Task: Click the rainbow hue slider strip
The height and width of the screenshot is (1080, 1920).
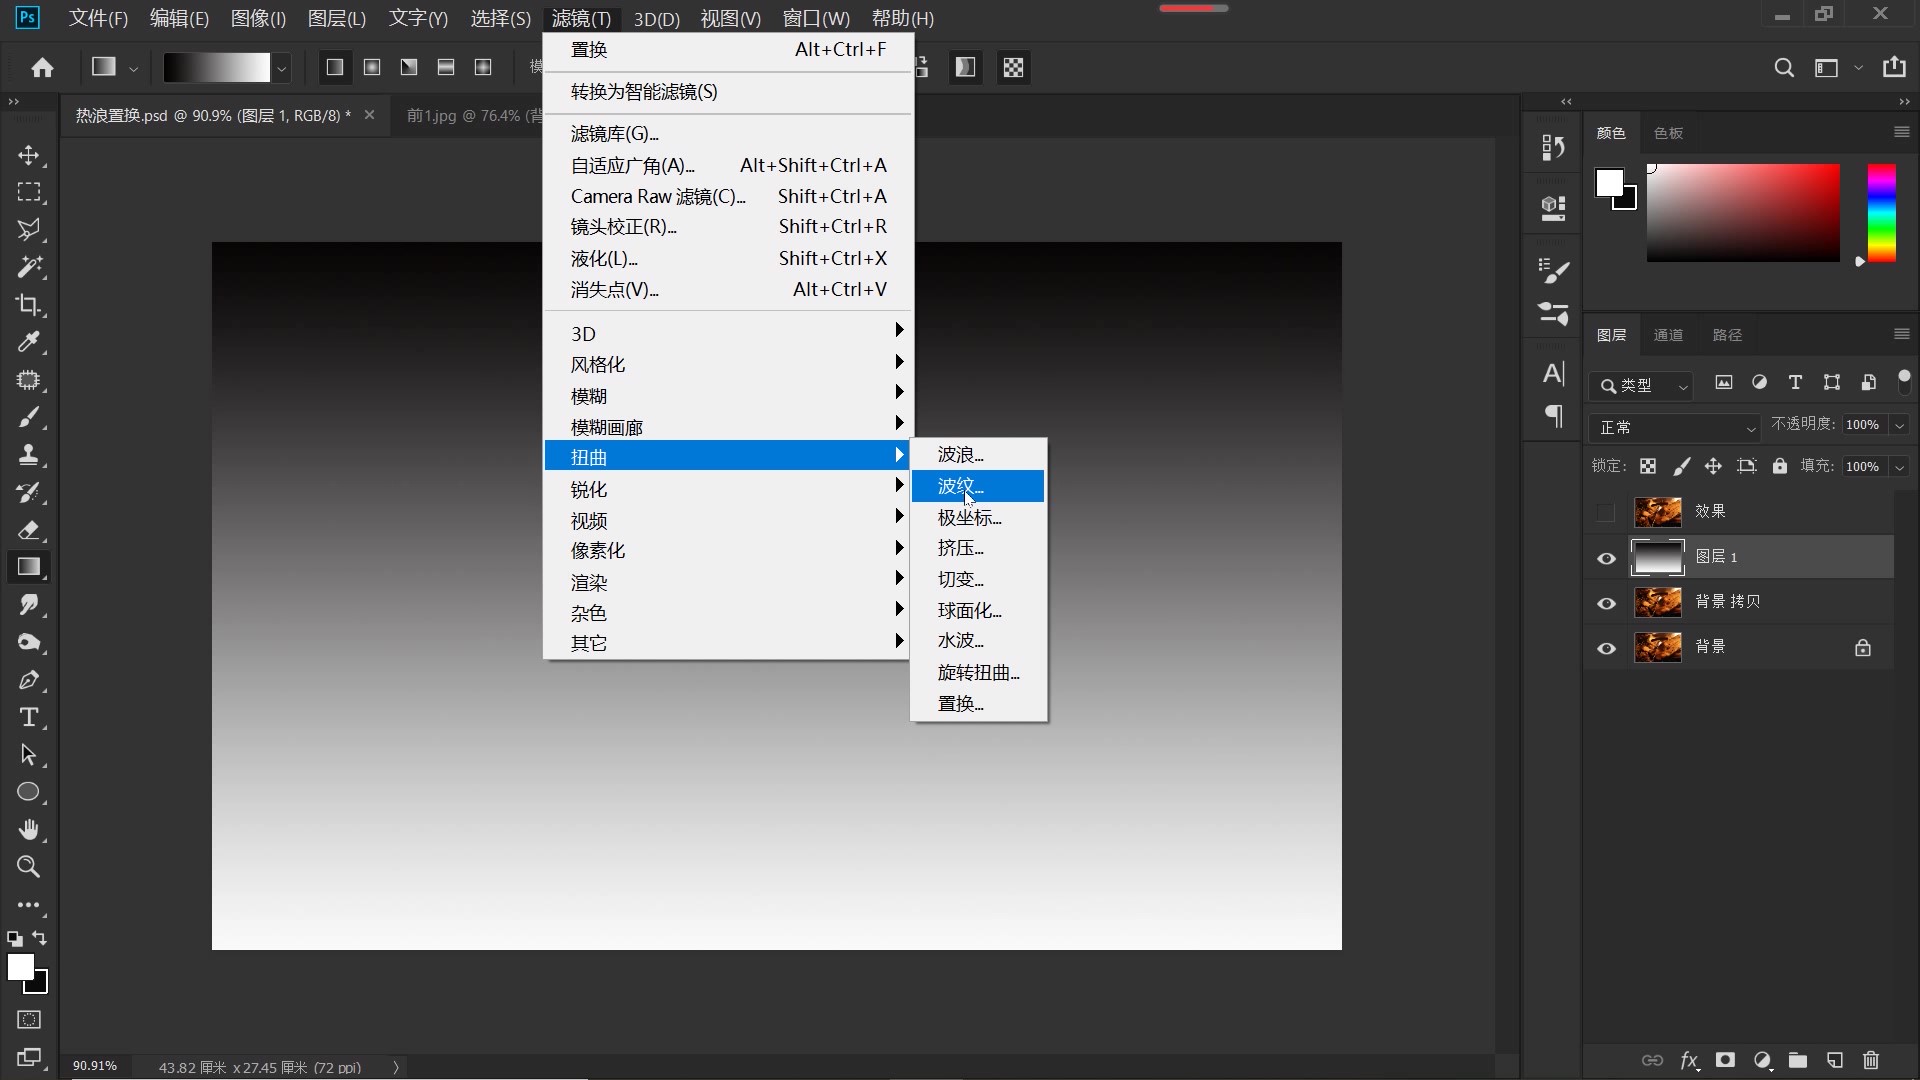Action: tap(1881, 213)
